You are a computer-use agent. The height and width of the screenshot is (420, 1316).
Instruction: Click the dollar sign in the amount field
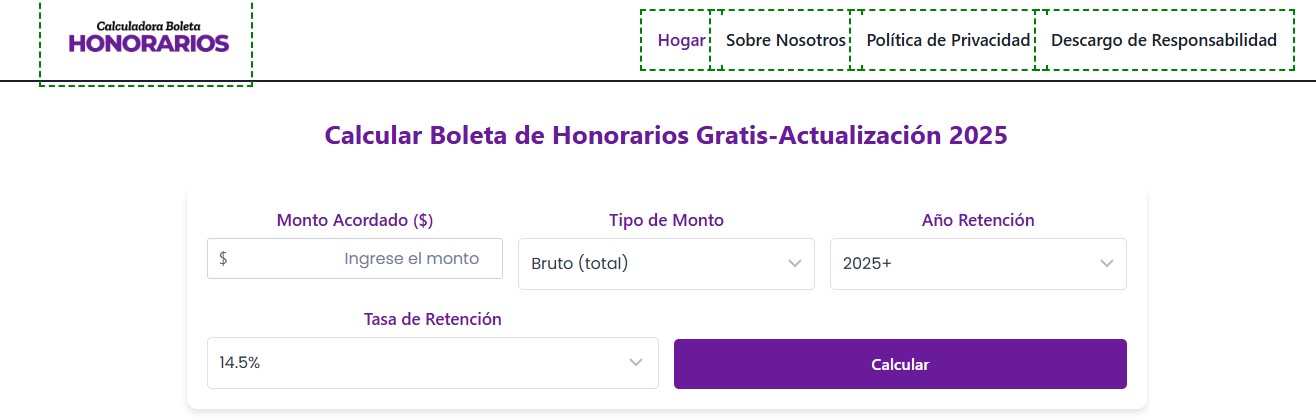[223, 258]
